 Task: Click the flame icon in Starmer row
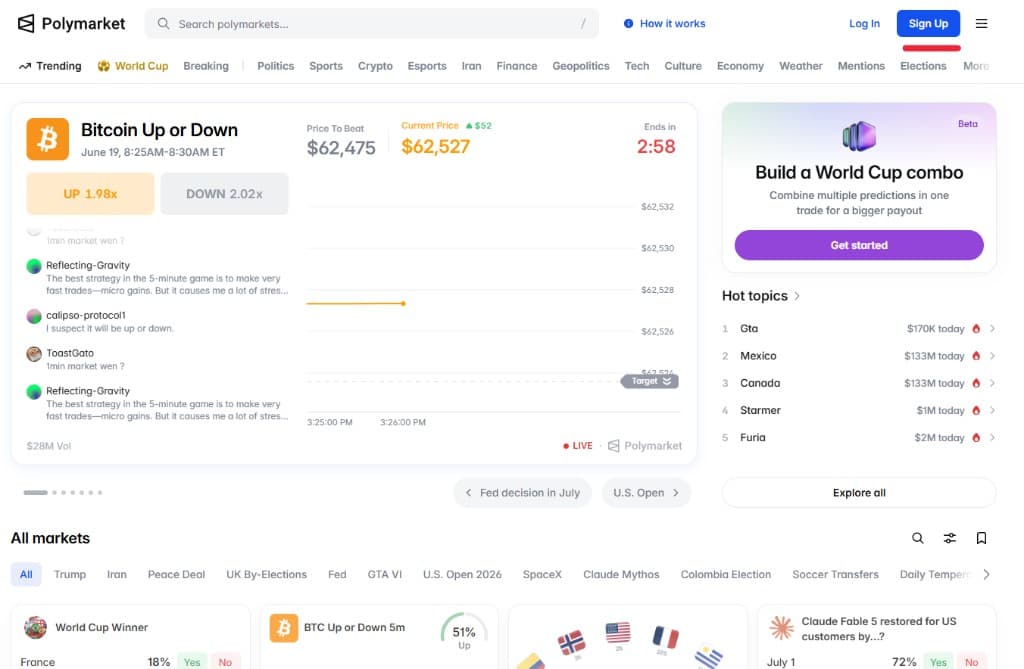point(976,410)
